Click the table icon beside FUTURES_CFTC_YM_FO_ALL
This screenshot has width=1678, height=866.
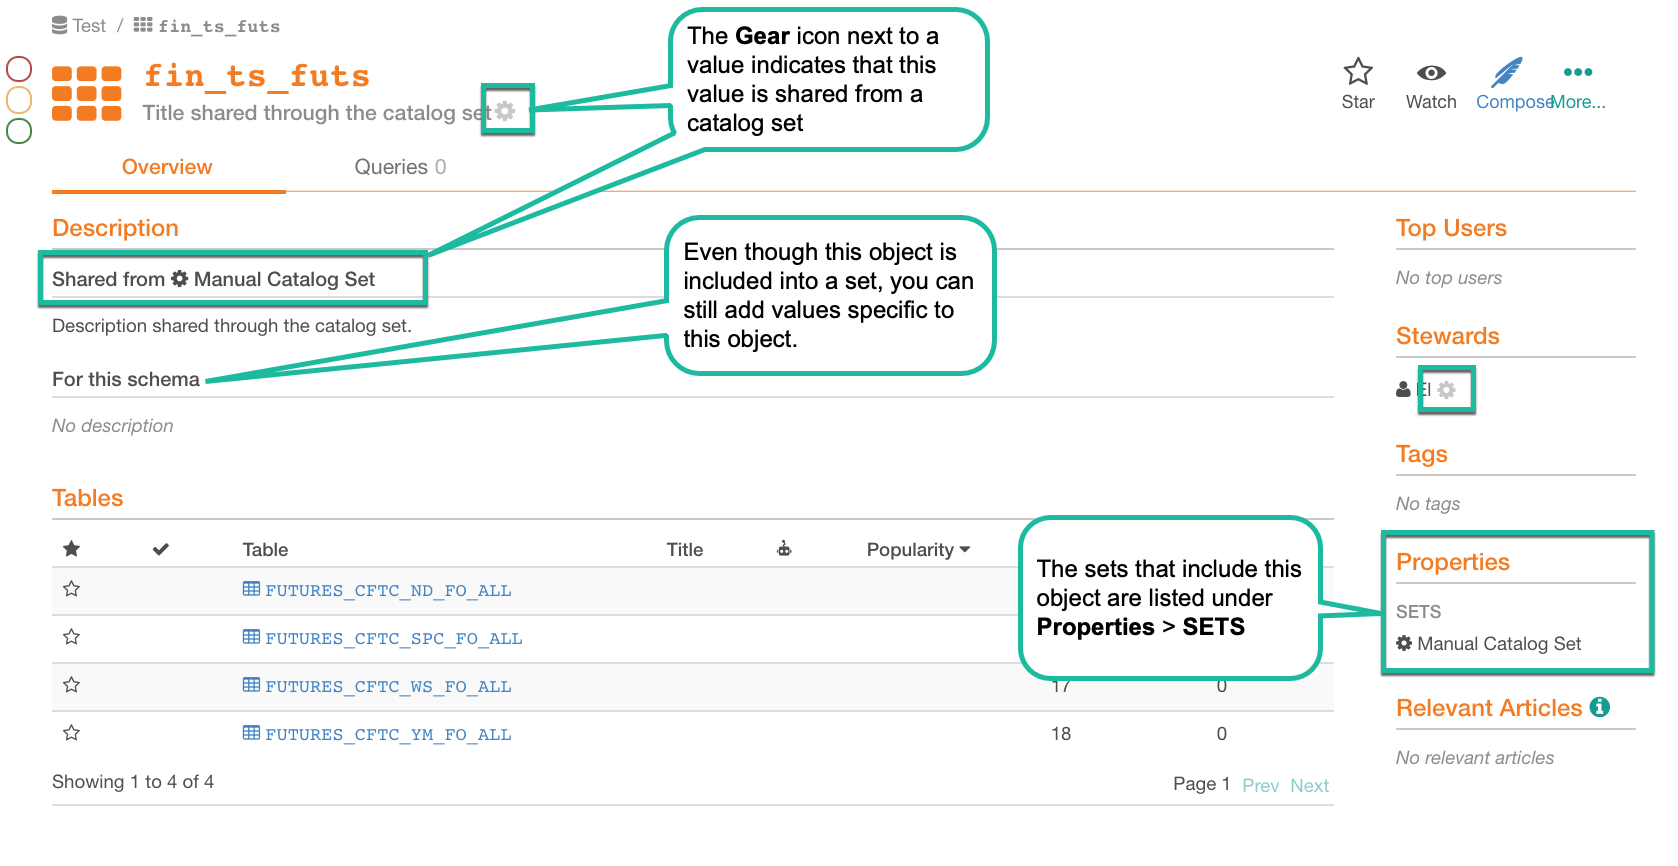tap(251, 733)
